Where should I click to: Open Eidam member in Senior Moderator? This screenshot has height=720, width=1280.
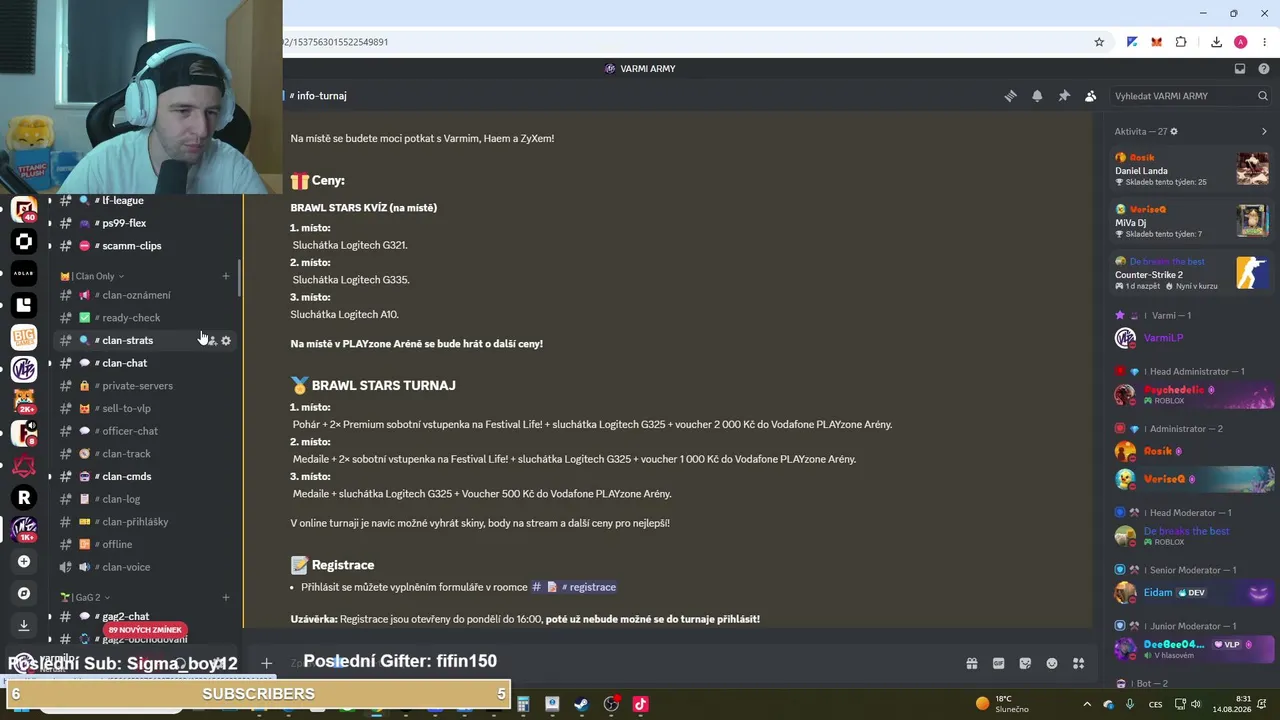[1191, 593]
